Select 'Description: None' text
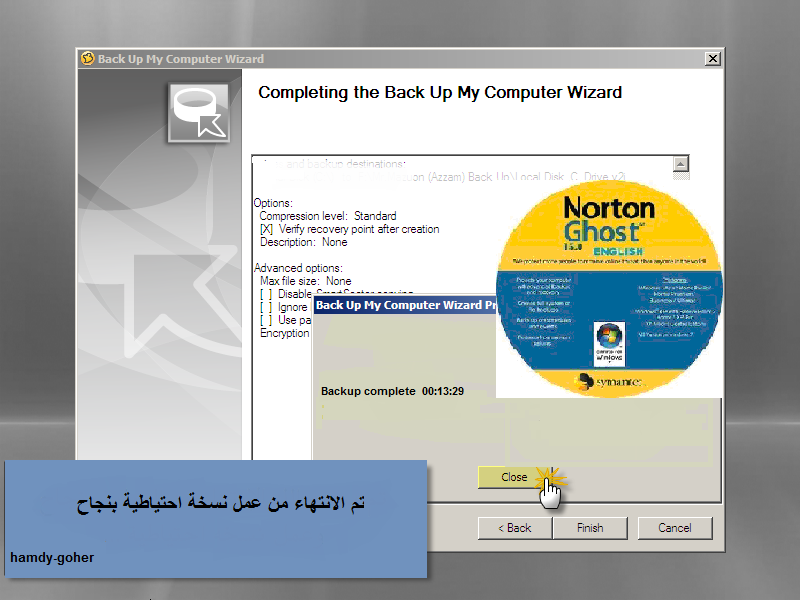 click(x=304, y=242)
